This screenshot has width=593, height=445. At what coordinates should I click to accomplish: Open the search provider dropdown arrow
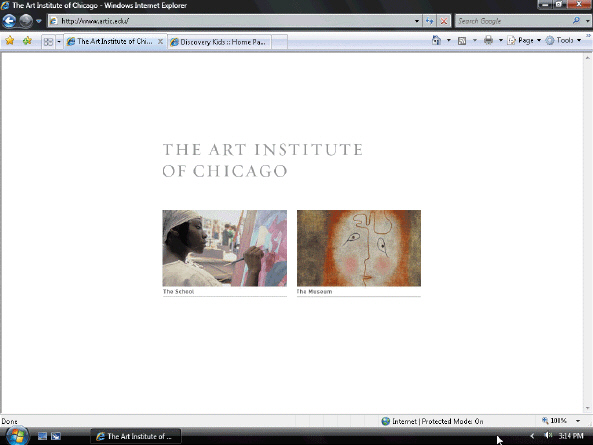coord(587,21)
